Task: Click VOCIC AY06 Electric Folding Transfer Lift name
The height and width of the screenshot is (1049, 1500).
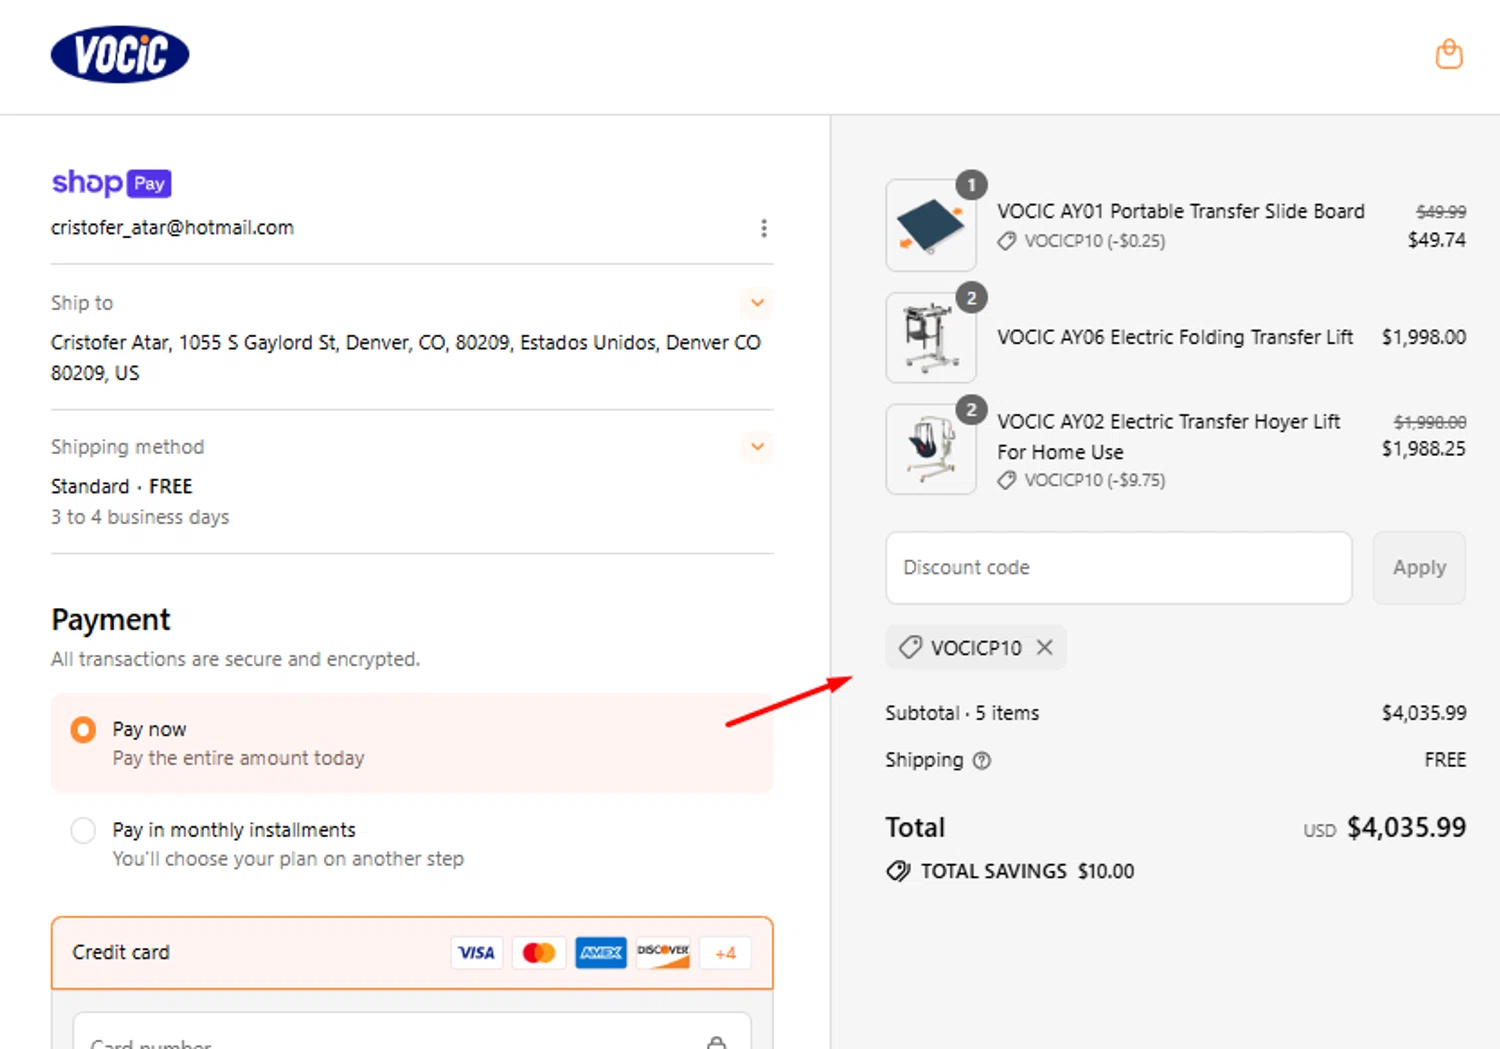Action: click(x=1175, y=337)
